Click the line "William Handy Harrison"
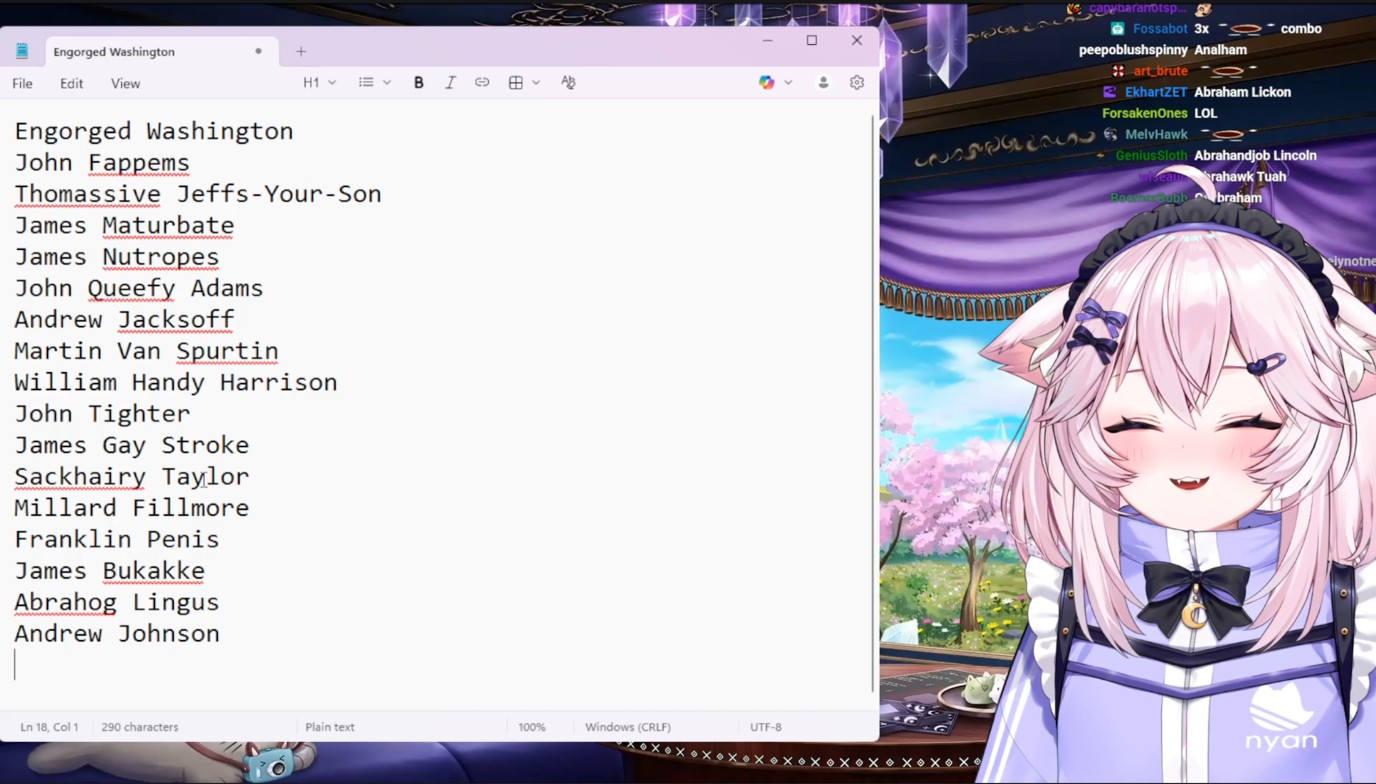The height and width of the screenshot is (784, 1376). point(176,383)
